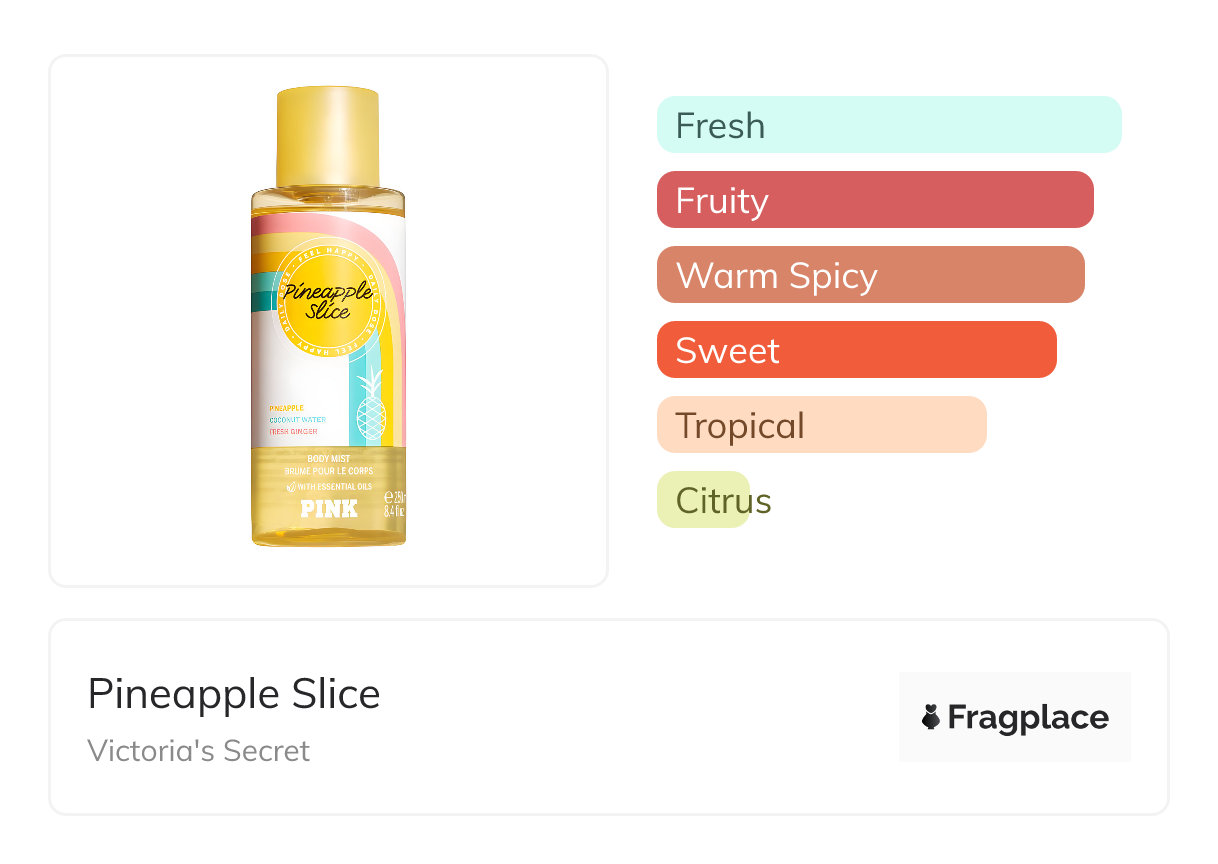Viewport: 1218px width, 864px height.
Task: Select the Citrus accord bar
Action: 704,500
